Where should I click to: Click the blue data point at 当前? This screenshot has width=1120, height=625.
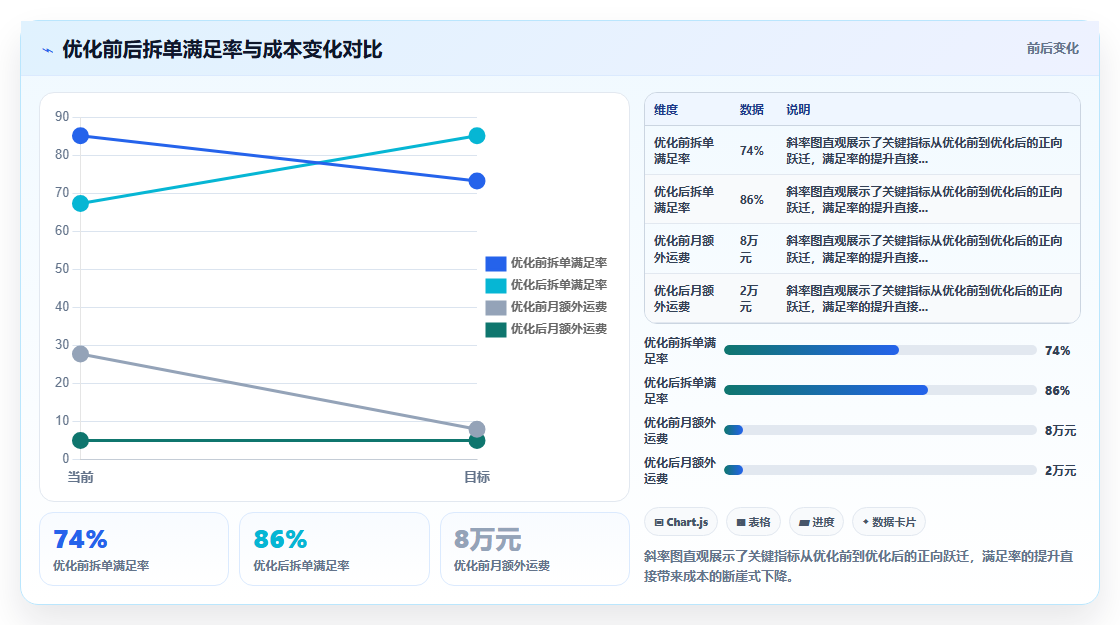[x=81, y=136]
